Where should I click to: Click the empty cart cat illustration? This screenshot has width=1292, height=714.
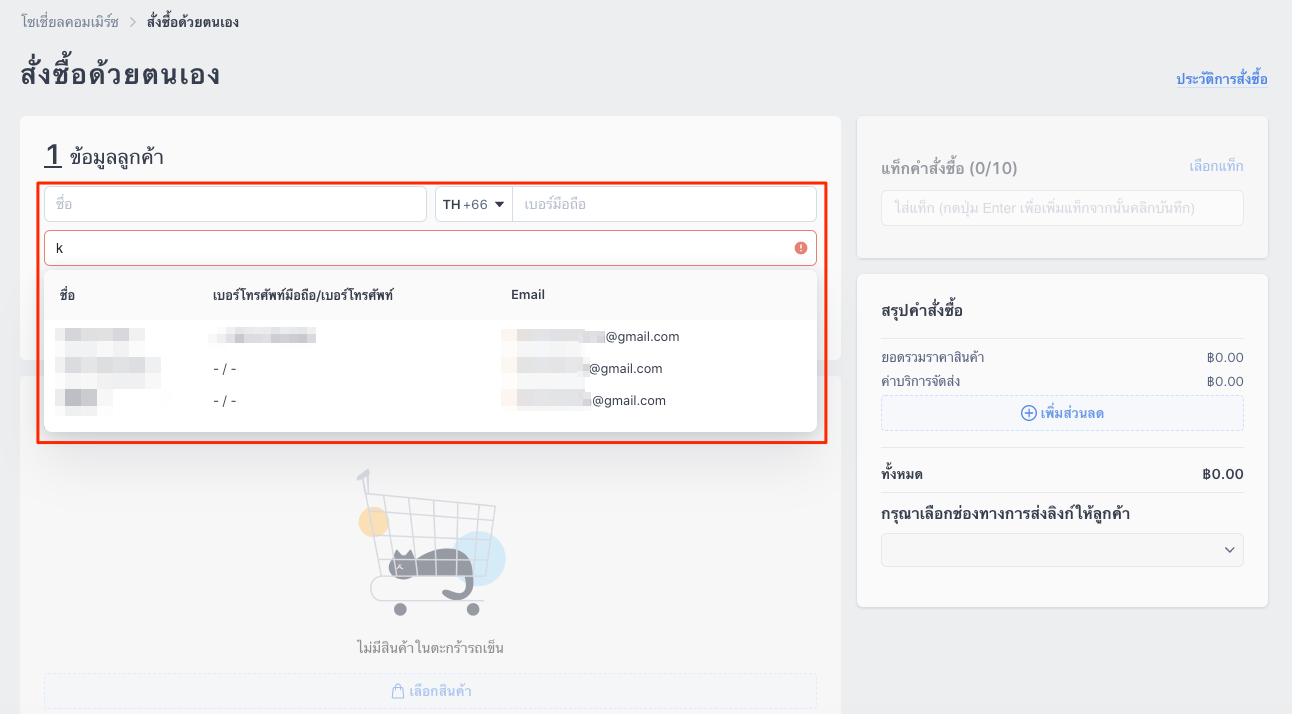[x=431, y=542]
